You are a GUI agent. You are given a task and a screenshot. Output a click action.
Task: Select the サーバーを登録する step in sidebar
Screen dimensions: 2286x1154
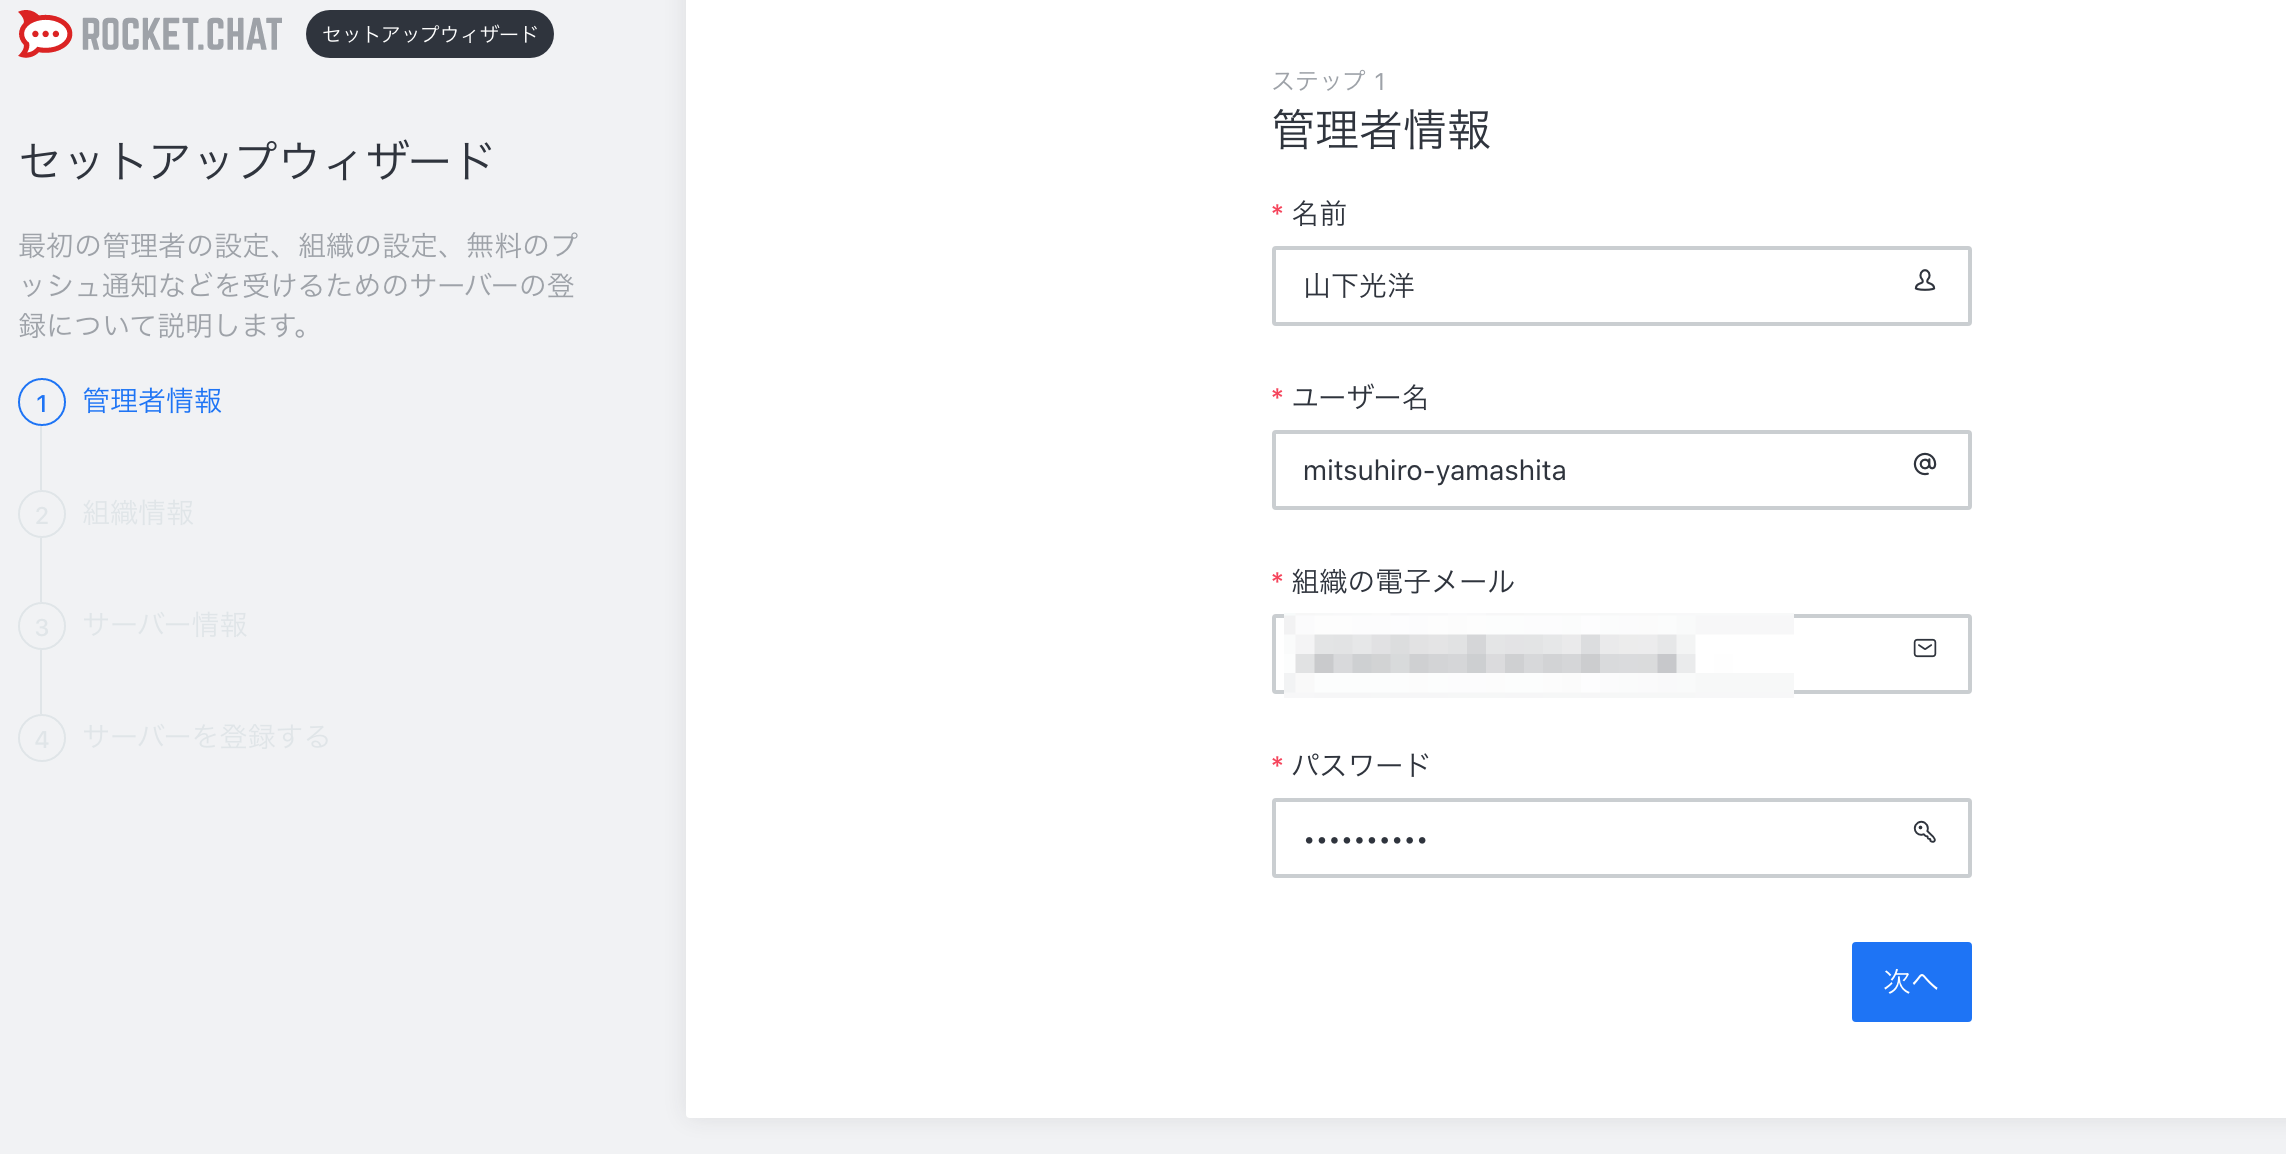[x=206, y=737]
